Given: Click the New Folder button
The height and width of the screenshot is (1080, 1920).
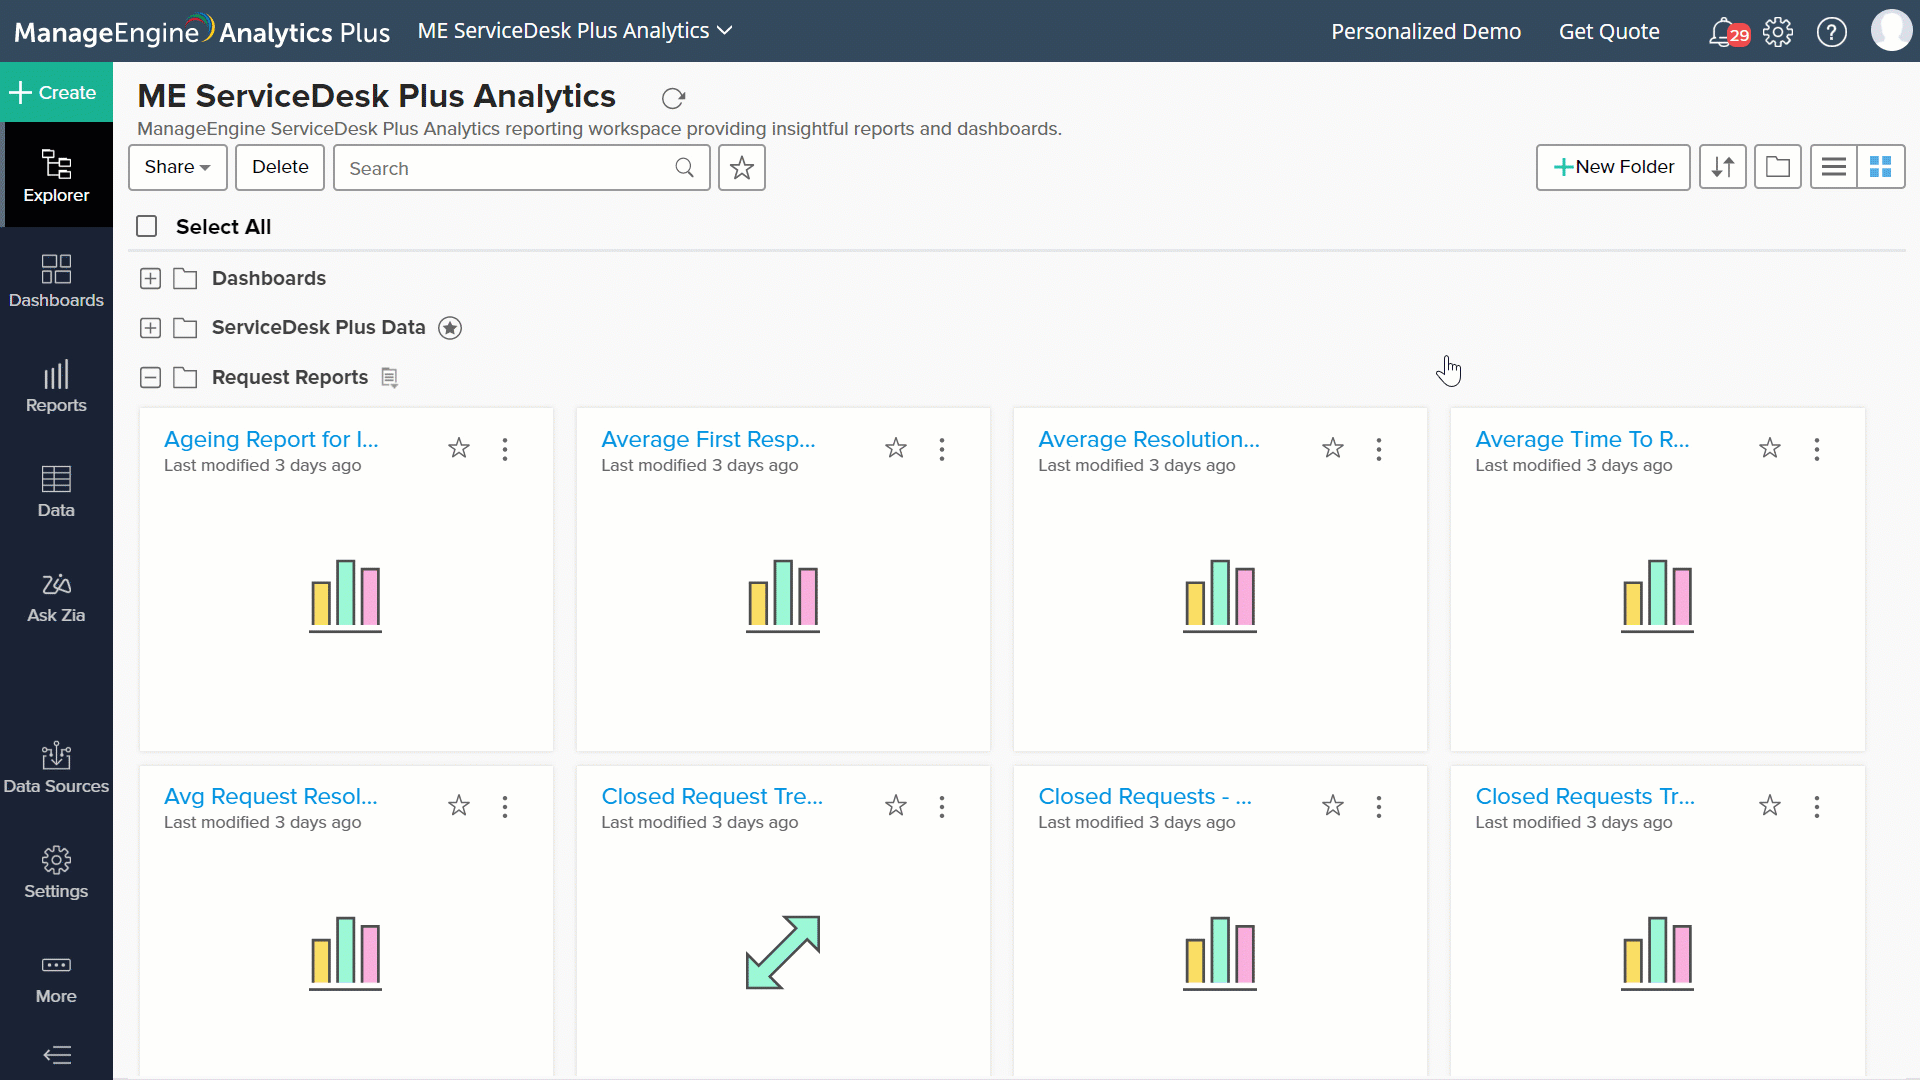Looking at the screenshot, I should [1612, 167].
